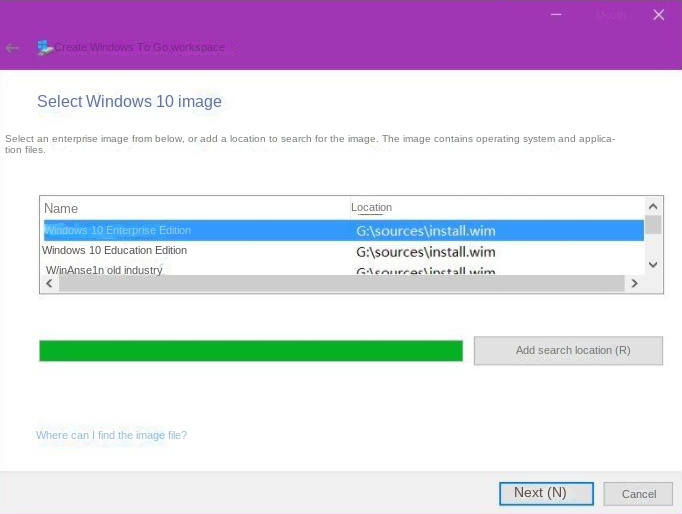The width and height of the screenshot is (682, 514).
Task: Close the Windows To Go wizard
Action: pos(658,15)
